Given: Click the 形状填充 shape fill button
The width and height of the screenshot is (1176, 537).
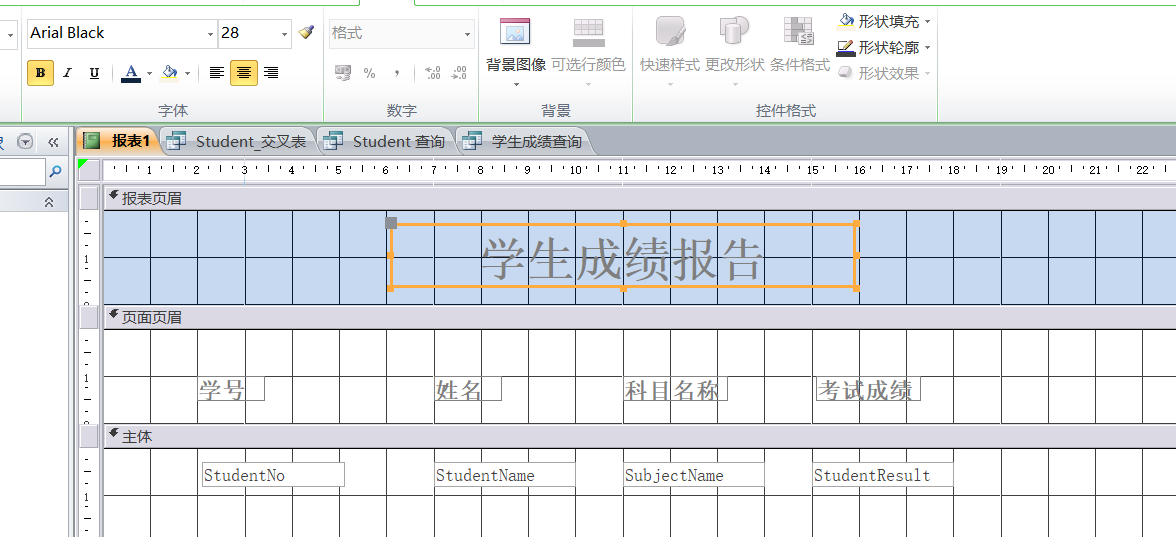Looking at the screenshot, I should tap(884, 21).
